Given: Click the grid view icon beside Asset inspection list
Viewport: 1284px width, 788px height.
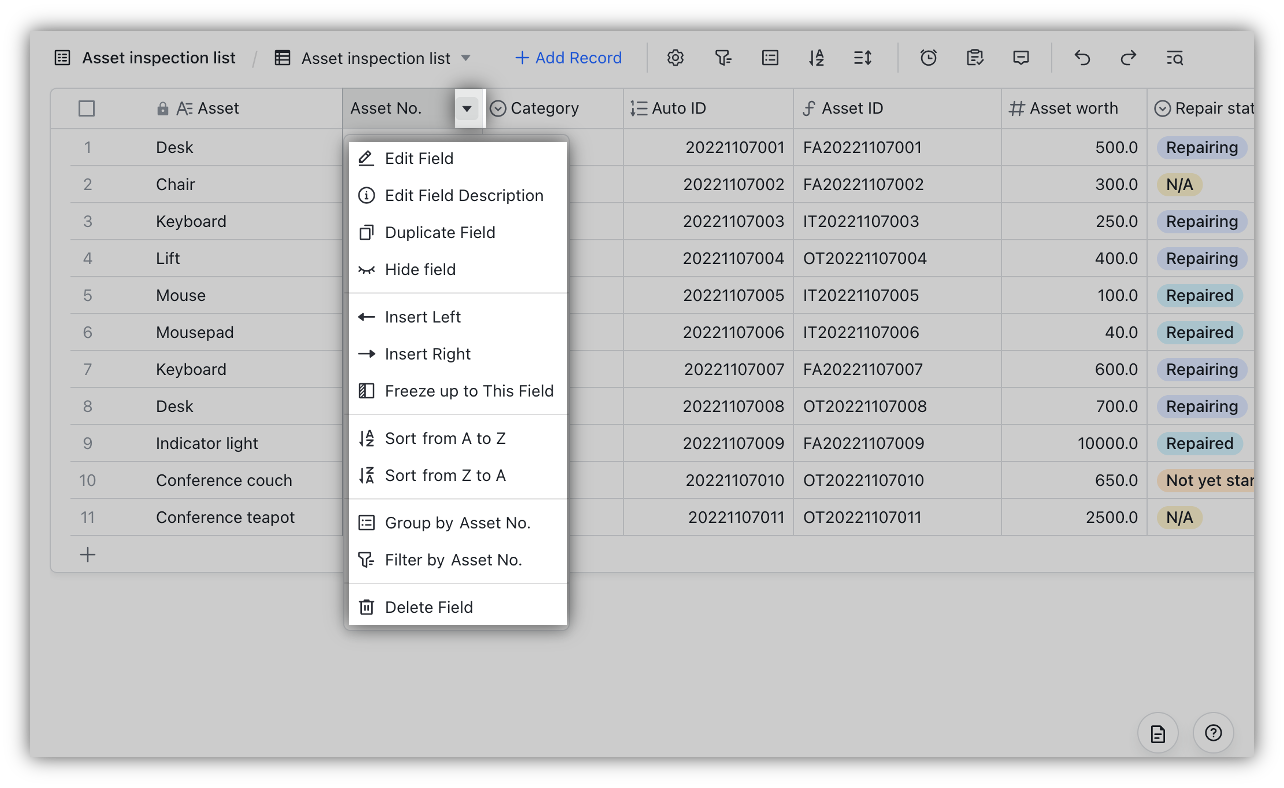Looking at the screenshot, I should 281,57.
